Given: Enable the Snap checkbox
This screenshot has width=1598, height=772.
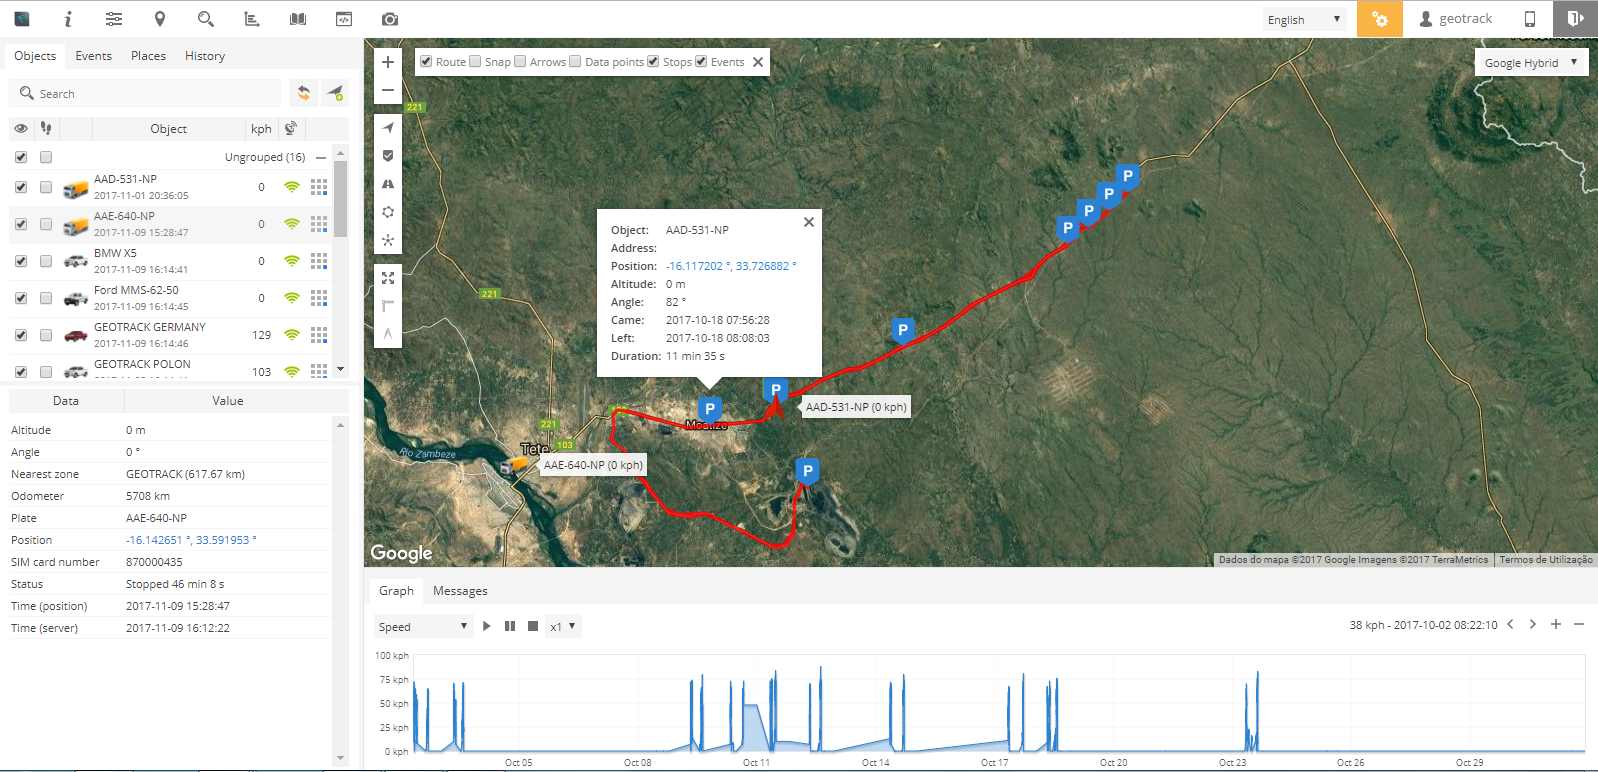Looking at the screenshot, I should click(476, 62).
